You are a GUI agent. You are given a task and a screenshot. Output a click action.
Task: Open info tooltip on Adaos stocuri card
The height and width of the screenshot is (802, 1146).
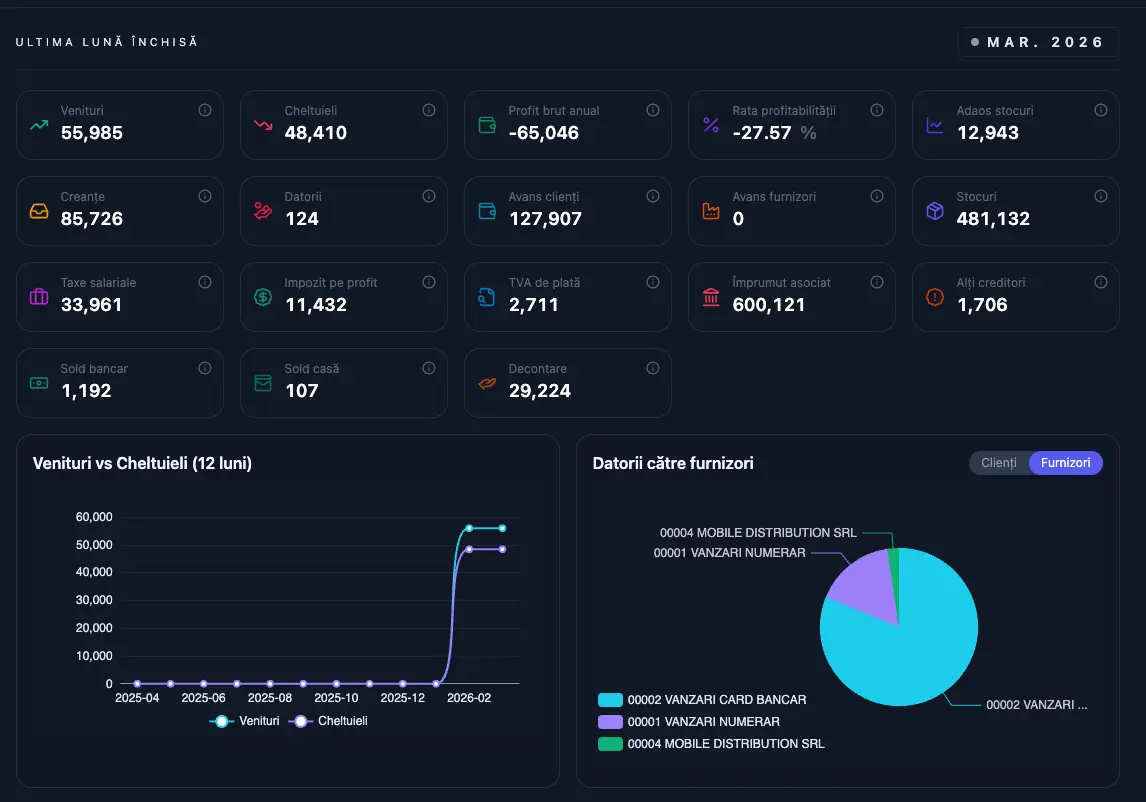click(1101, 110)
